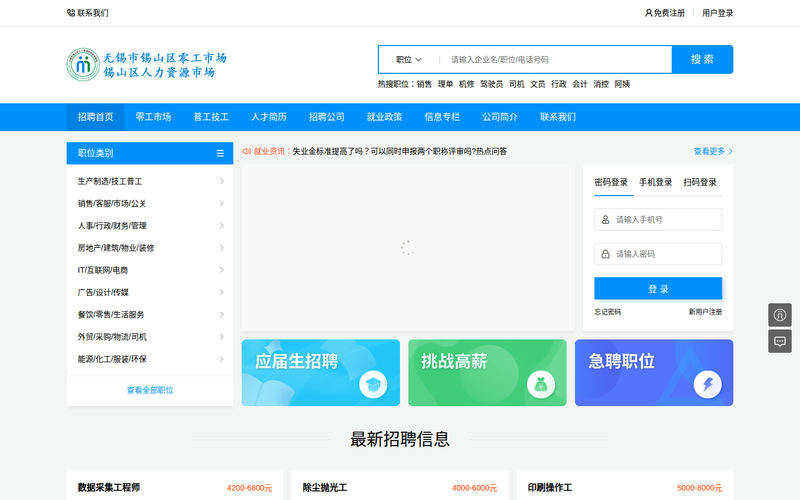Click the phone icon beside 联系我们
Viewport: 800px width, 500px height.
coord(71,13)
